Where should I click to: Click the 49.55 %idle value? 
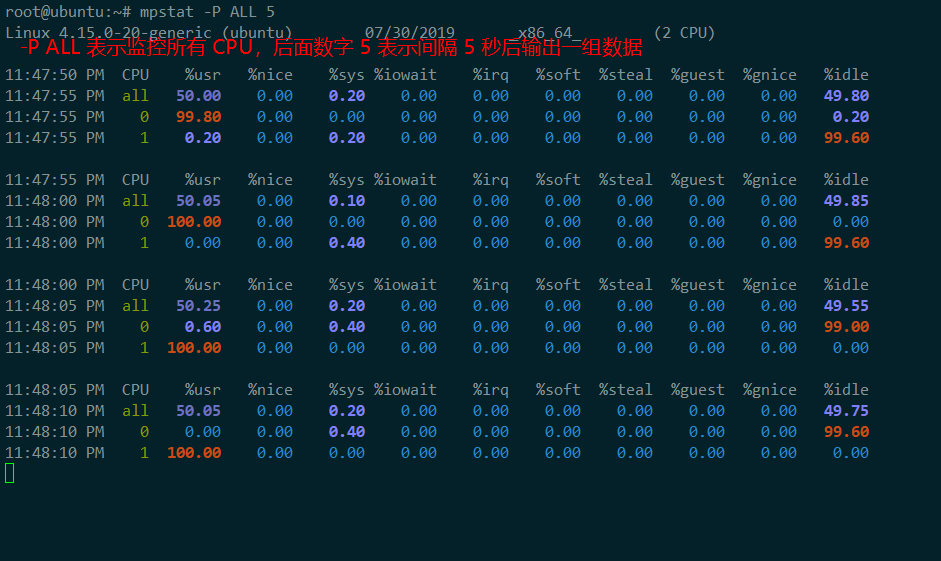[x=846, y=306]
